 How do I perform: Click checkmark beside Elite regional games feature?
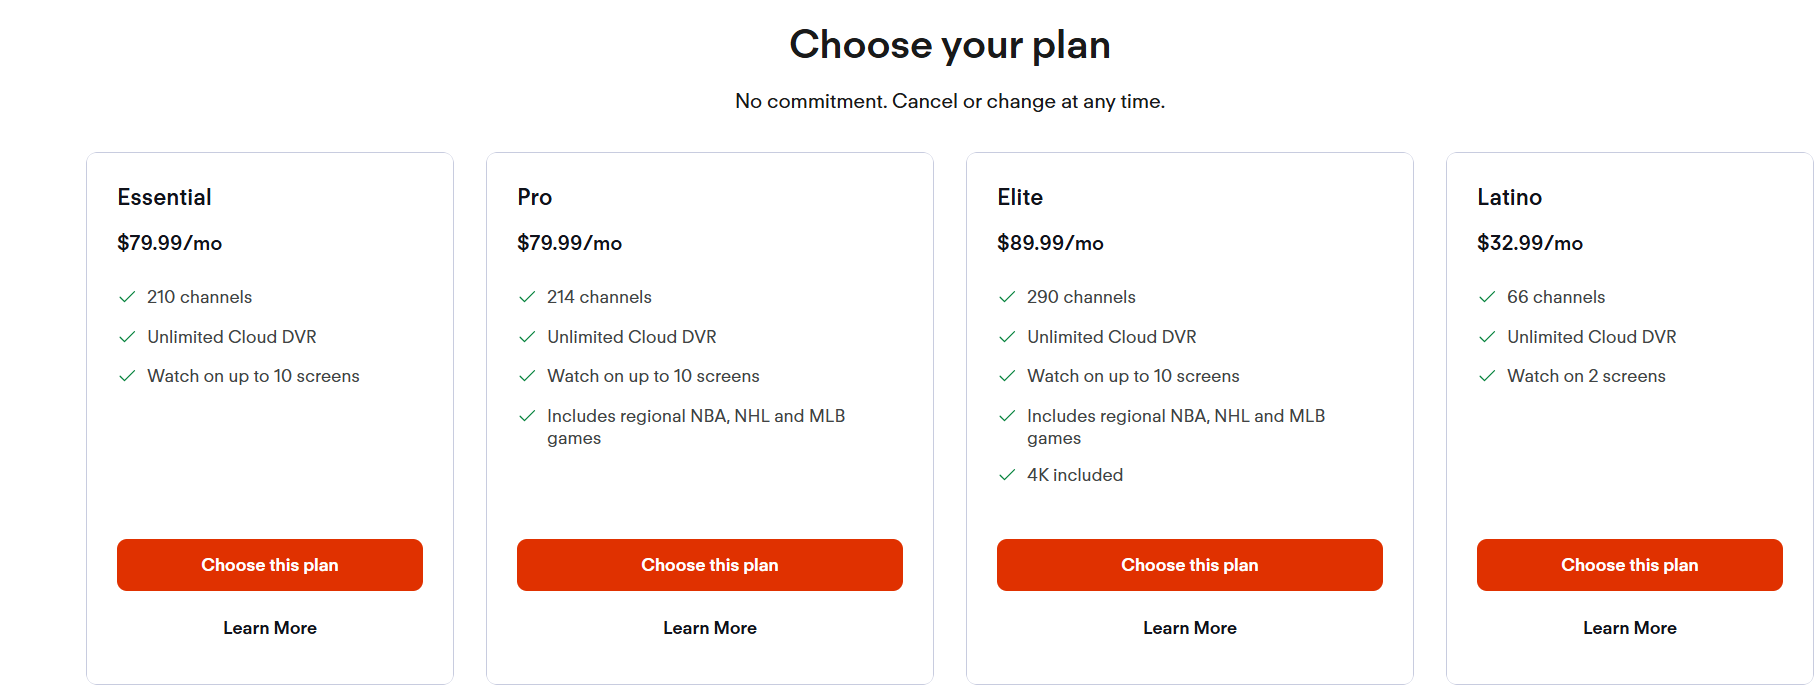tap(1007, 416)
